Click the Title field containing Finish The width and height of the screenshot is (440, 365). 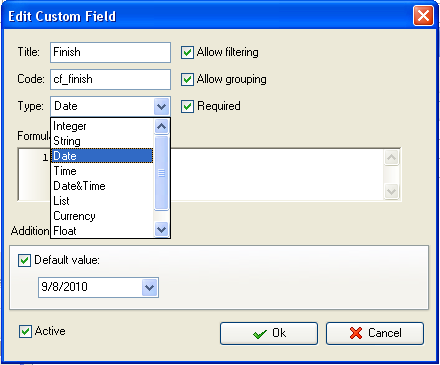click(110, 52)
